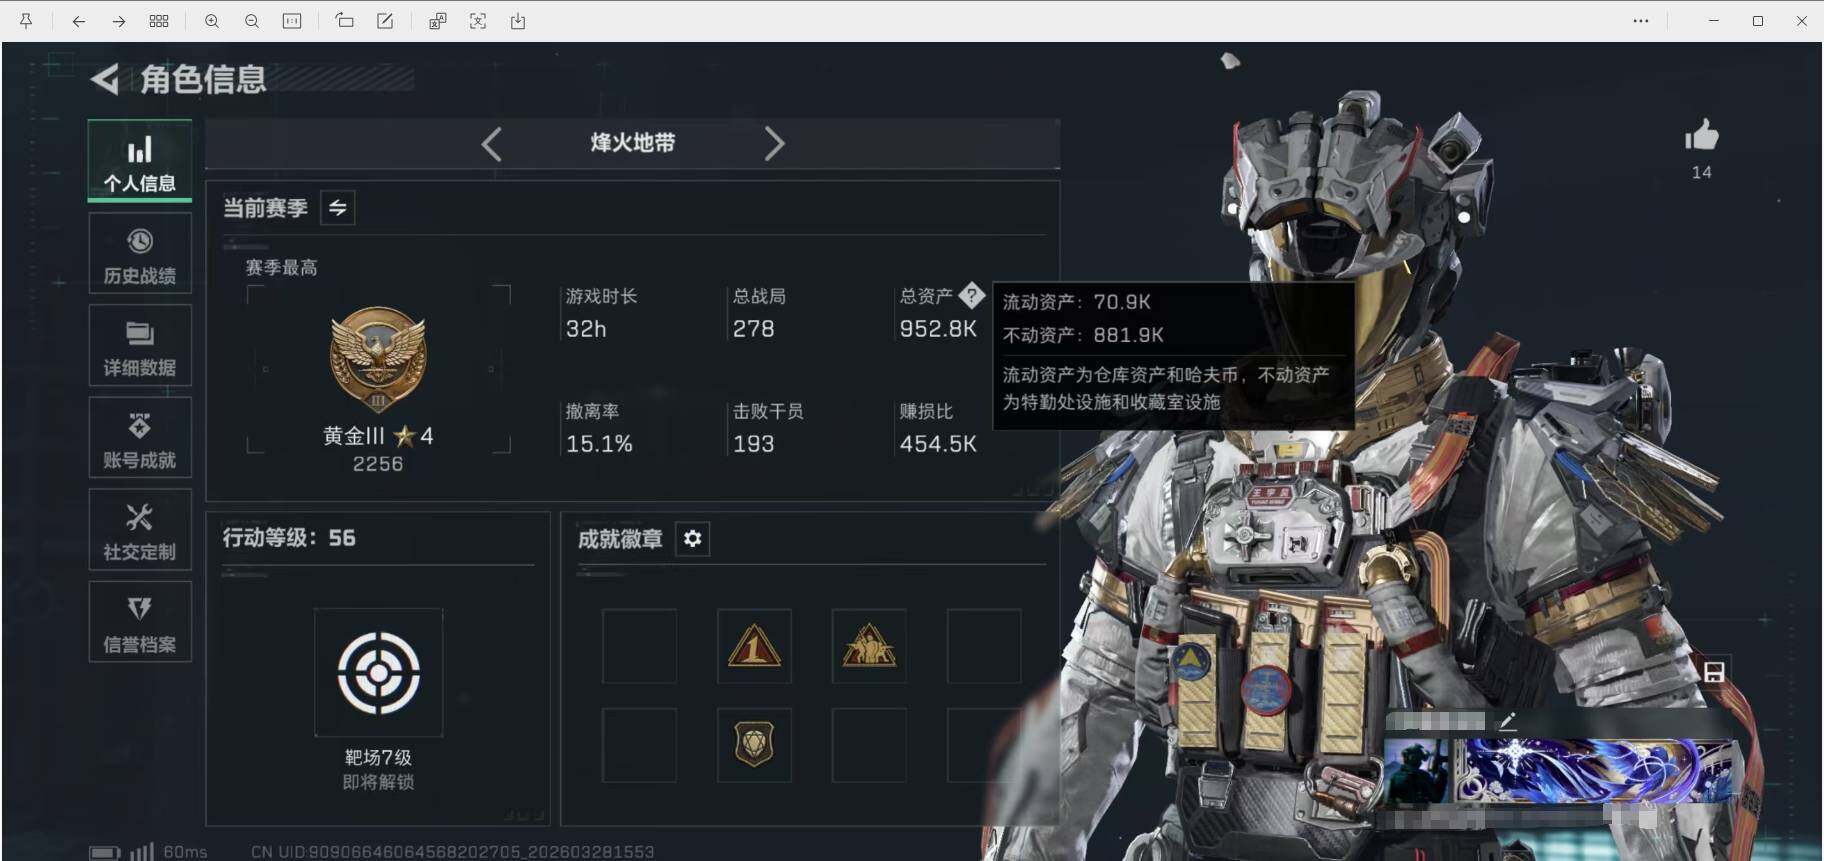This screenshot has height=861, width=1824.
Task: Pin the image viewer window on top
Action: (x=26, y=21)
